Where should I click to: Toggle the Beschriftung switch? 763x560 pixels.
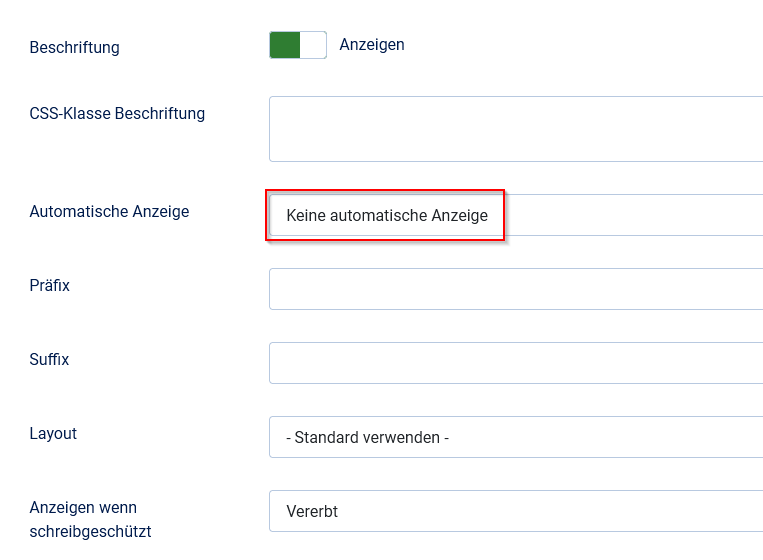coord(297,45)
